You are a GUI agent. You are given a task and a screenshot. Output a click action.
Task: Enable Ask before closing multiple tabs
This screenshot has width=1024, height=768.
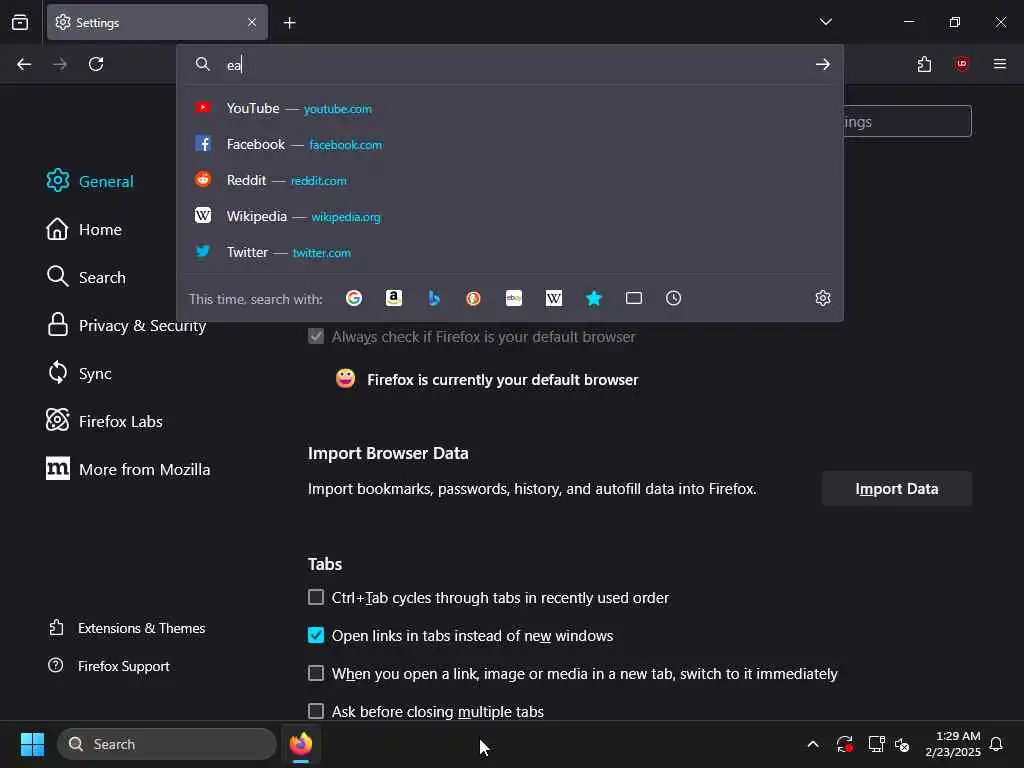pyautogui.click(x=315, y=711)
